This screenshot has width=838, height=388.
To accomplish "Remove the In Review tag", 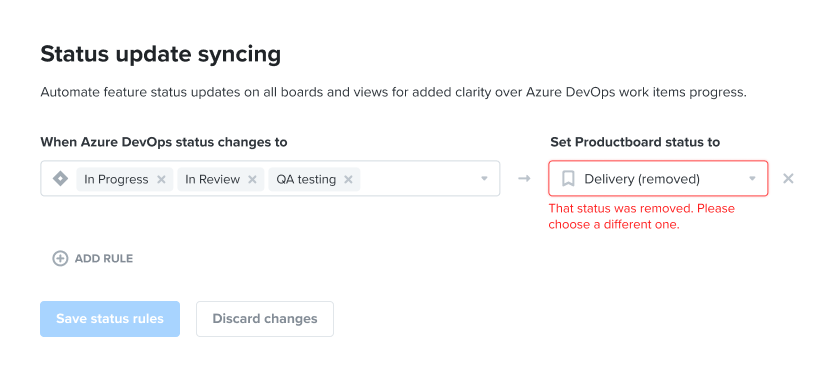I will 253,180.
